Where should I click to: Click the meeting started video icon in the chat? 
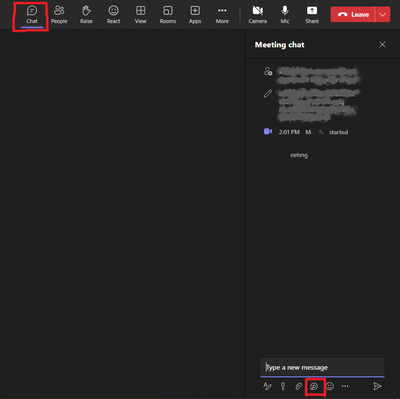tap(268, 131)
